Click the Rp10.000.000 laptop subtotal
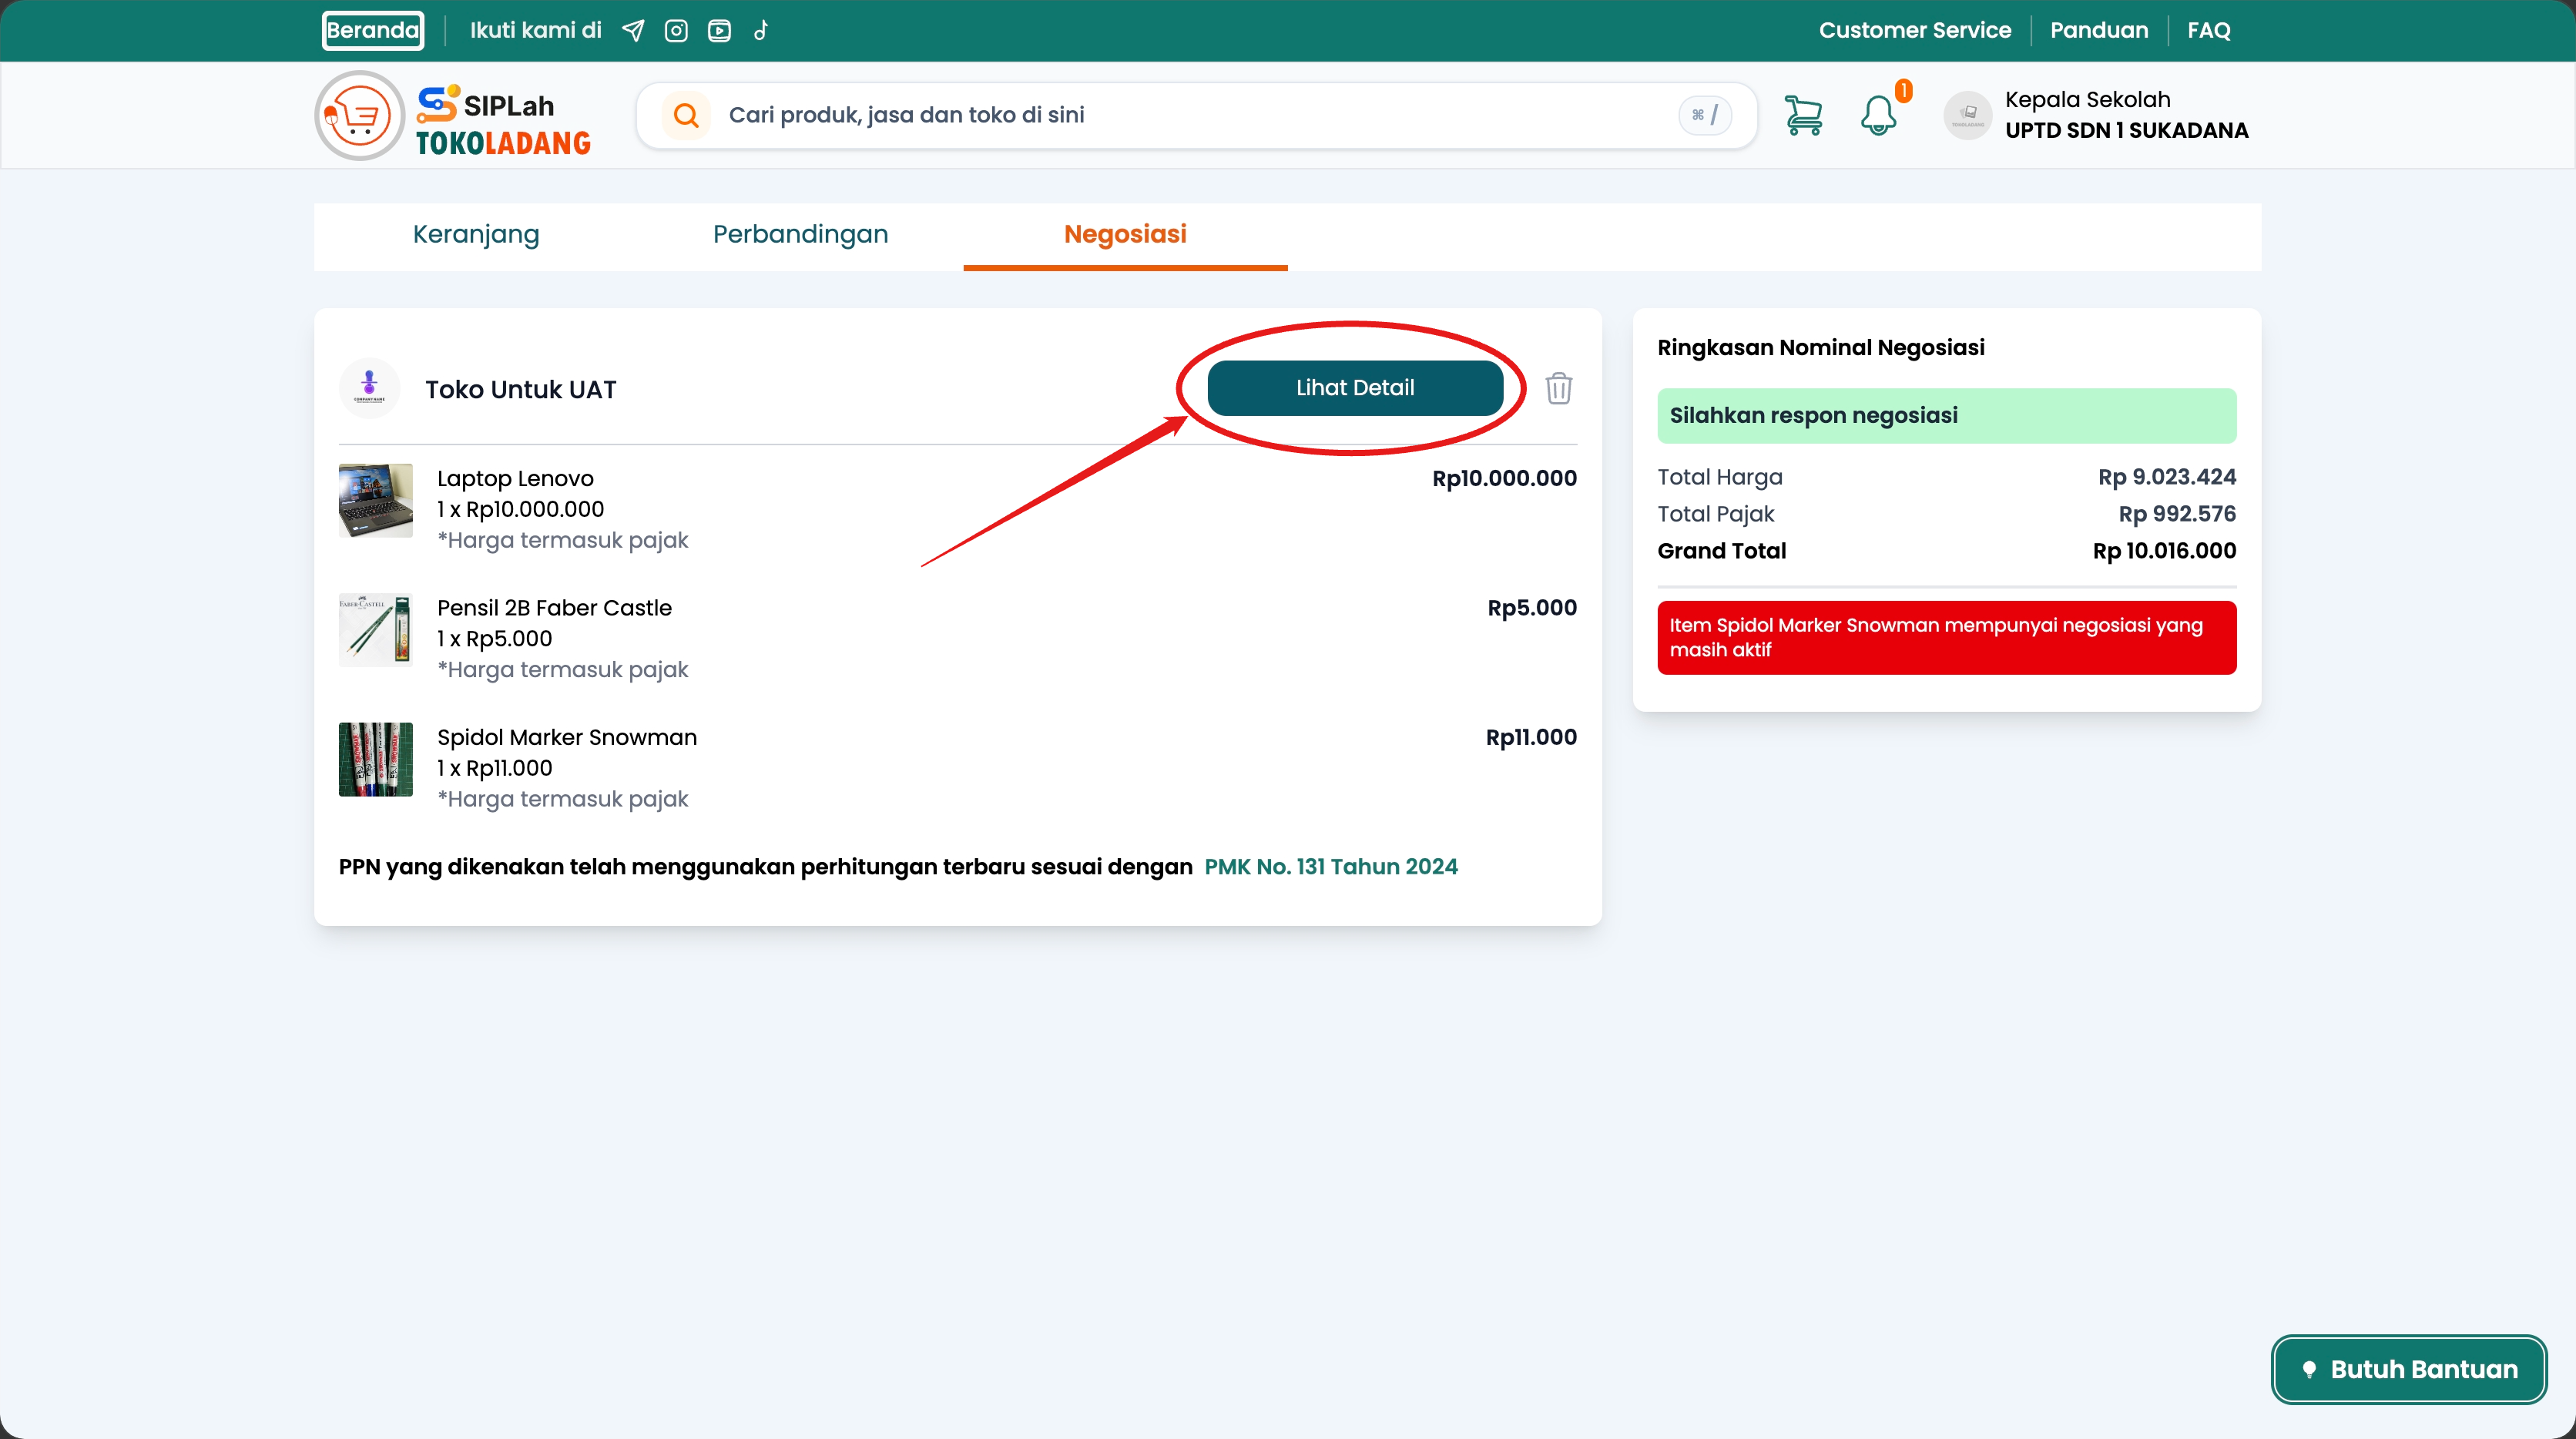 pos(1504,479)
